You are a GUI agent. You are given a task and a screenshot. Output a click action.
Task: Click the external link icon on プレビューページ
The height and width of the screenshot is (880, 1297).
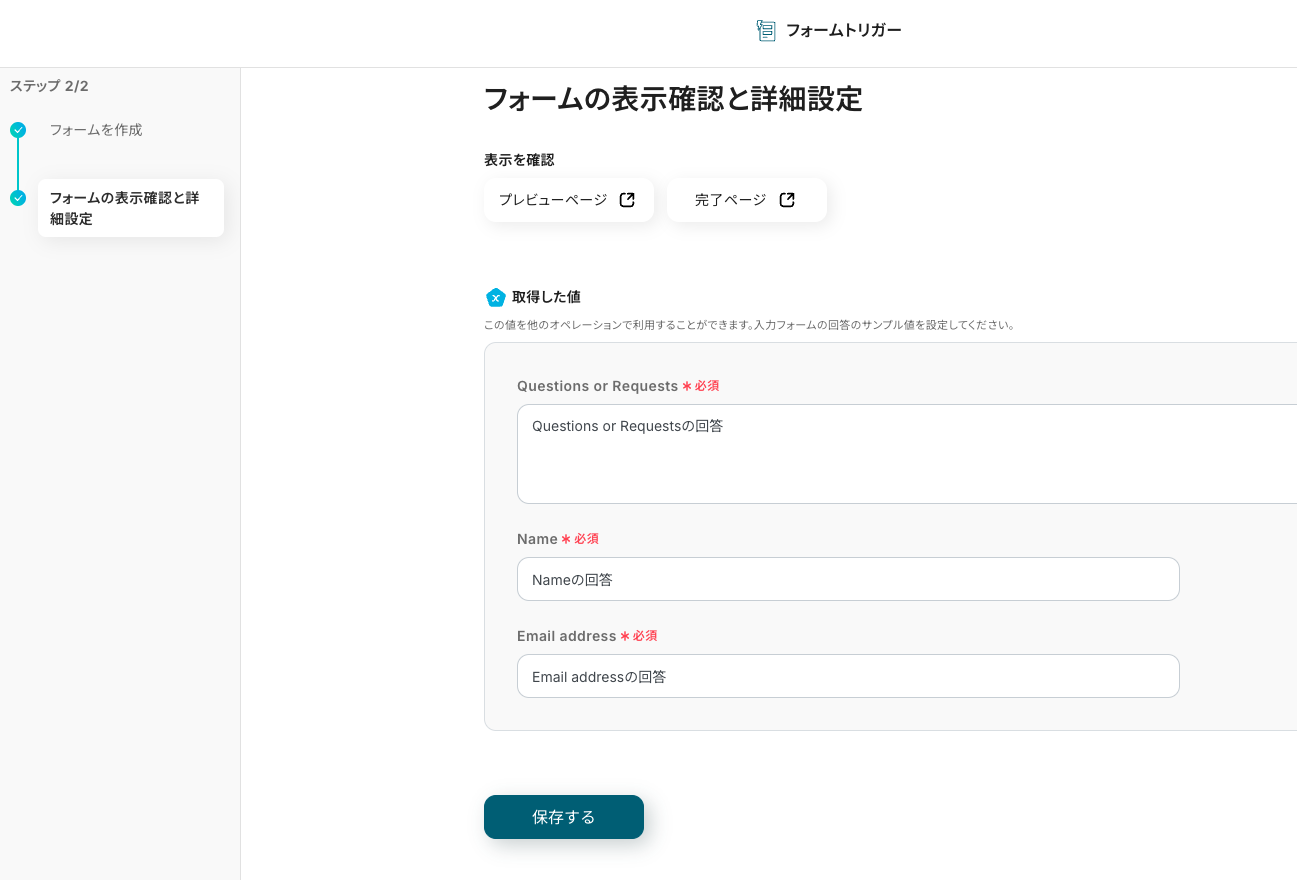pyautogui.click(x=627, y=200)
